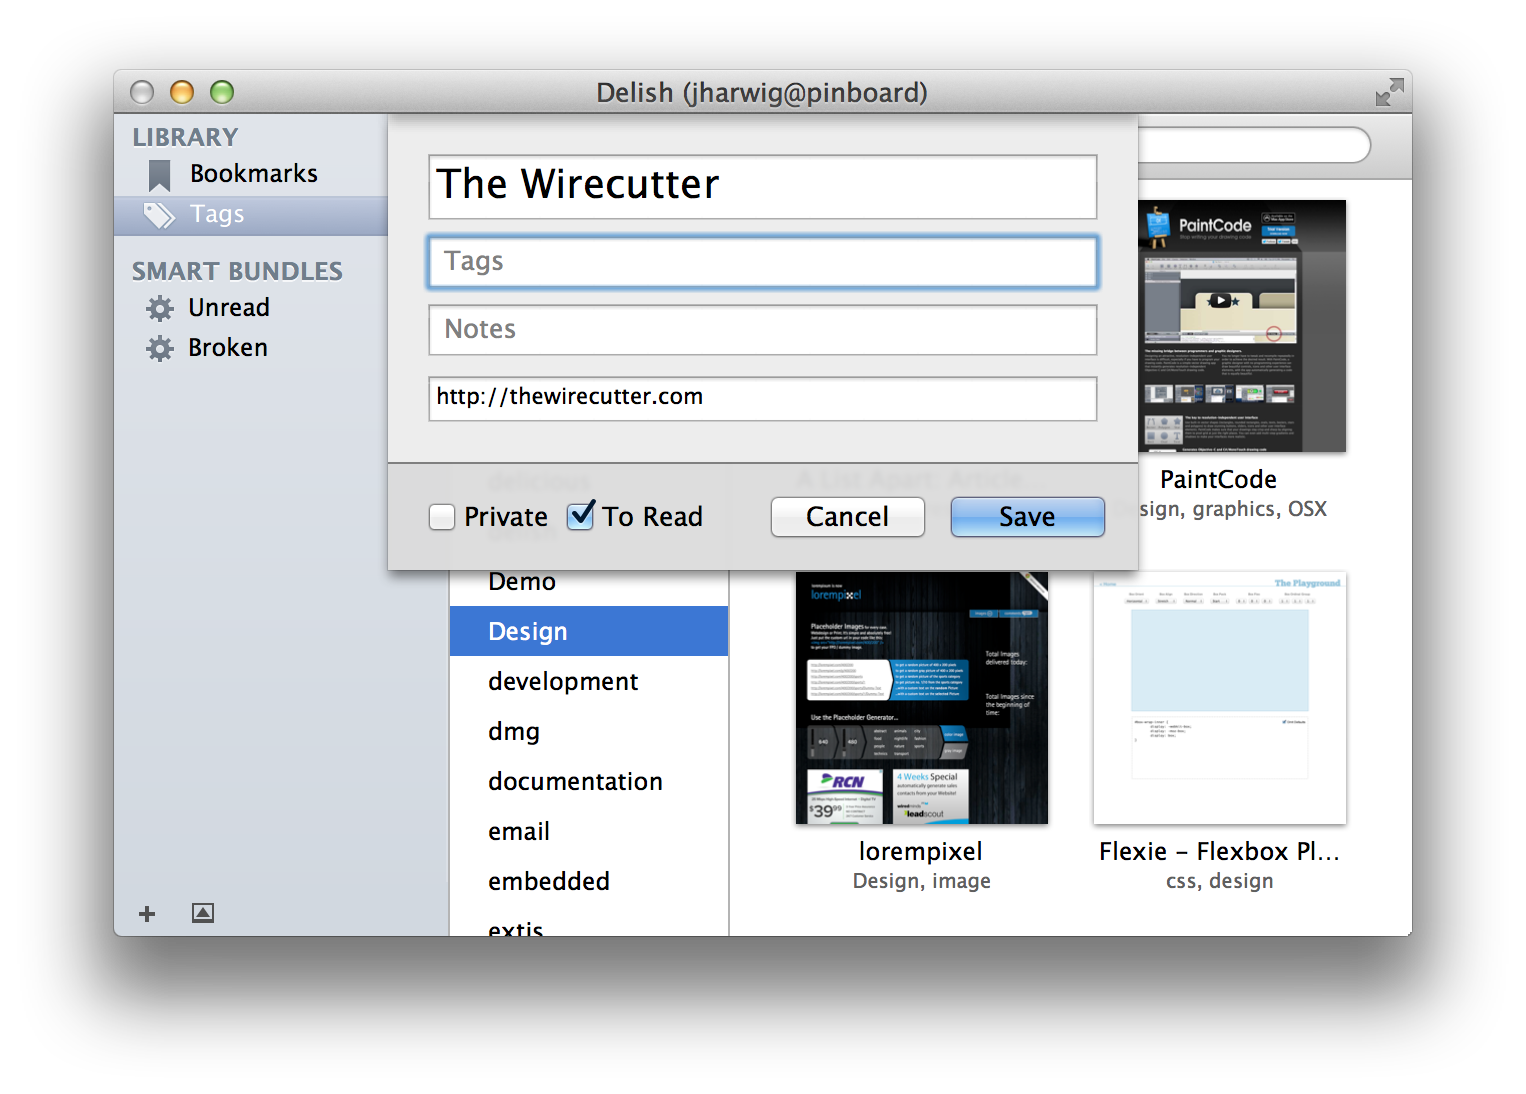Cancel the bookmark dialog

point(847,517)
